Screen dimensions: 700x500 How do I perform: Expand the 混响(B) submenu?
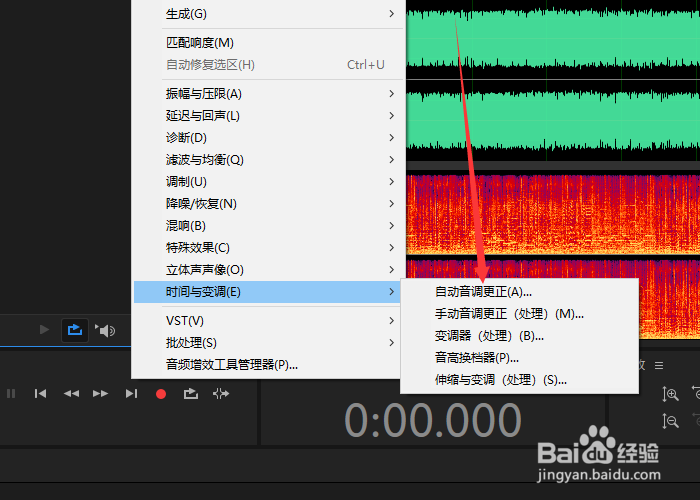click(x=268, y=225)
